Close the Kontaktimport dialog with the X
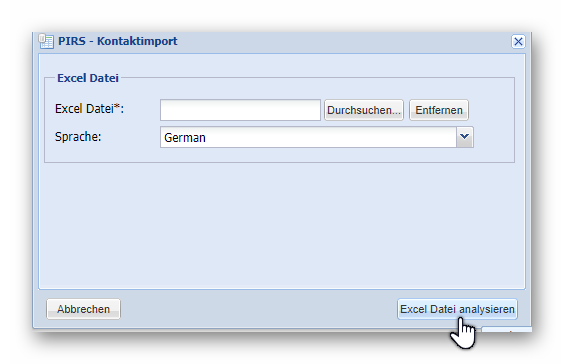The width and height of the screenshot is (564, 364). pyautogui.click(x=518, y=41)
